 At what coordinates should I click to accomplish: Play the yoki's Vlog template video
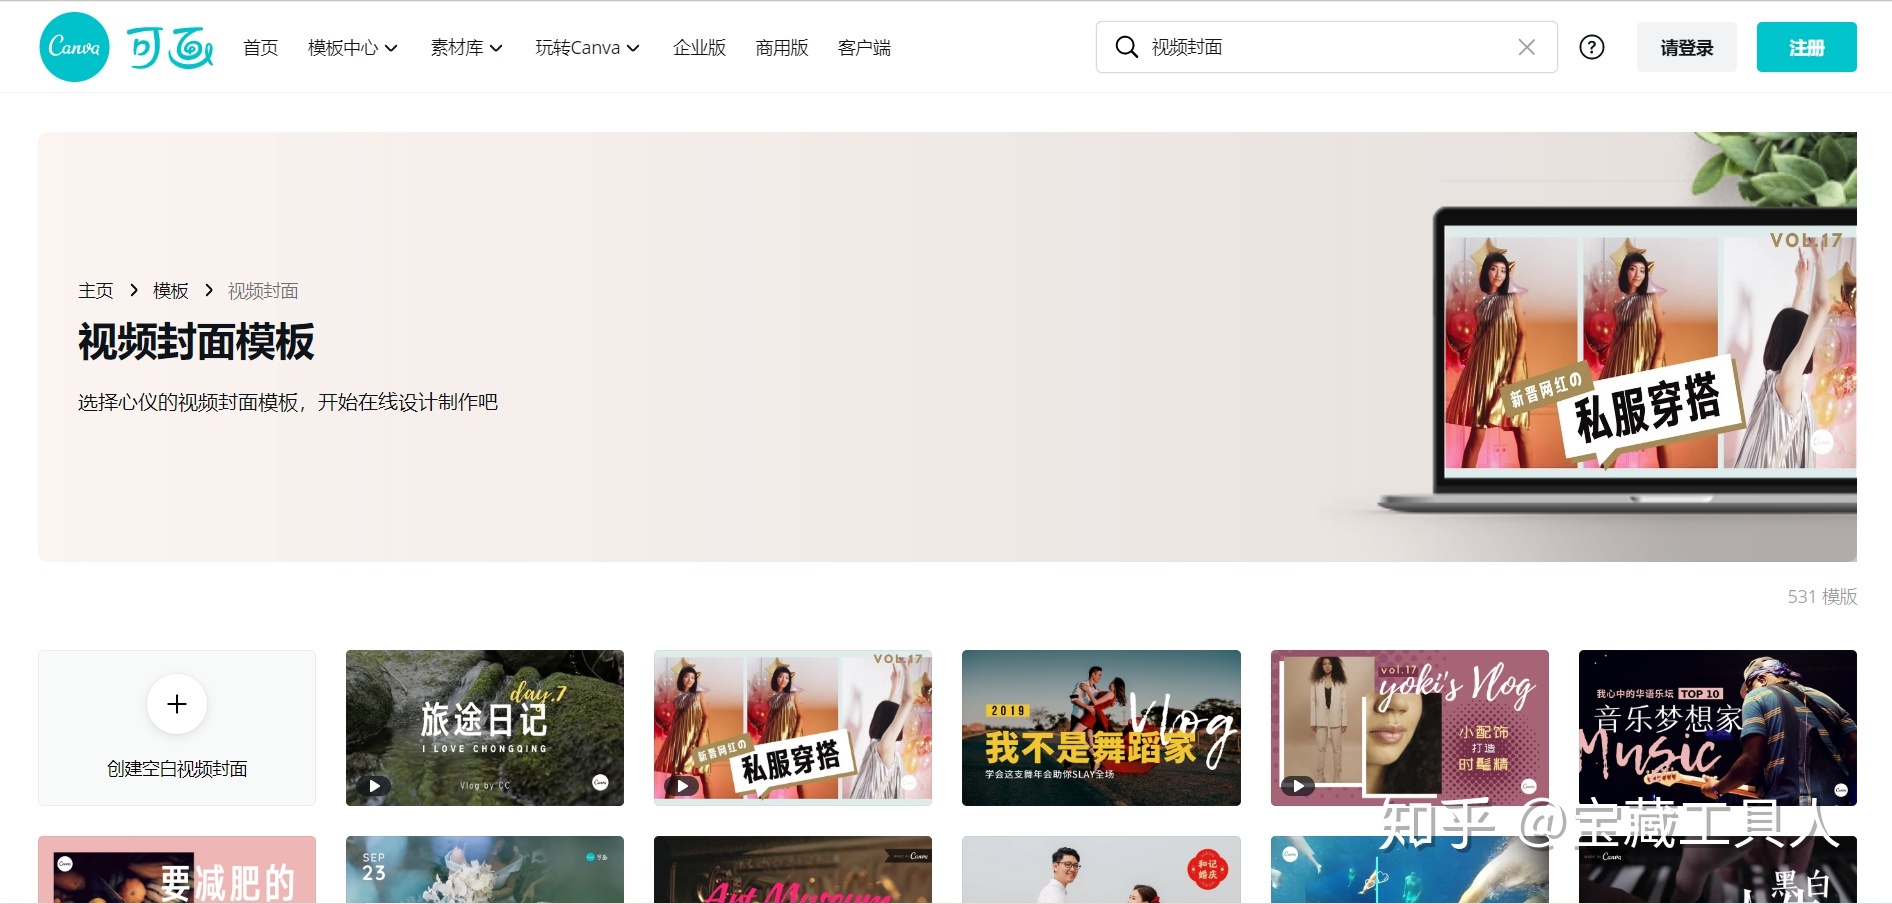click(x=1298, y=786)
